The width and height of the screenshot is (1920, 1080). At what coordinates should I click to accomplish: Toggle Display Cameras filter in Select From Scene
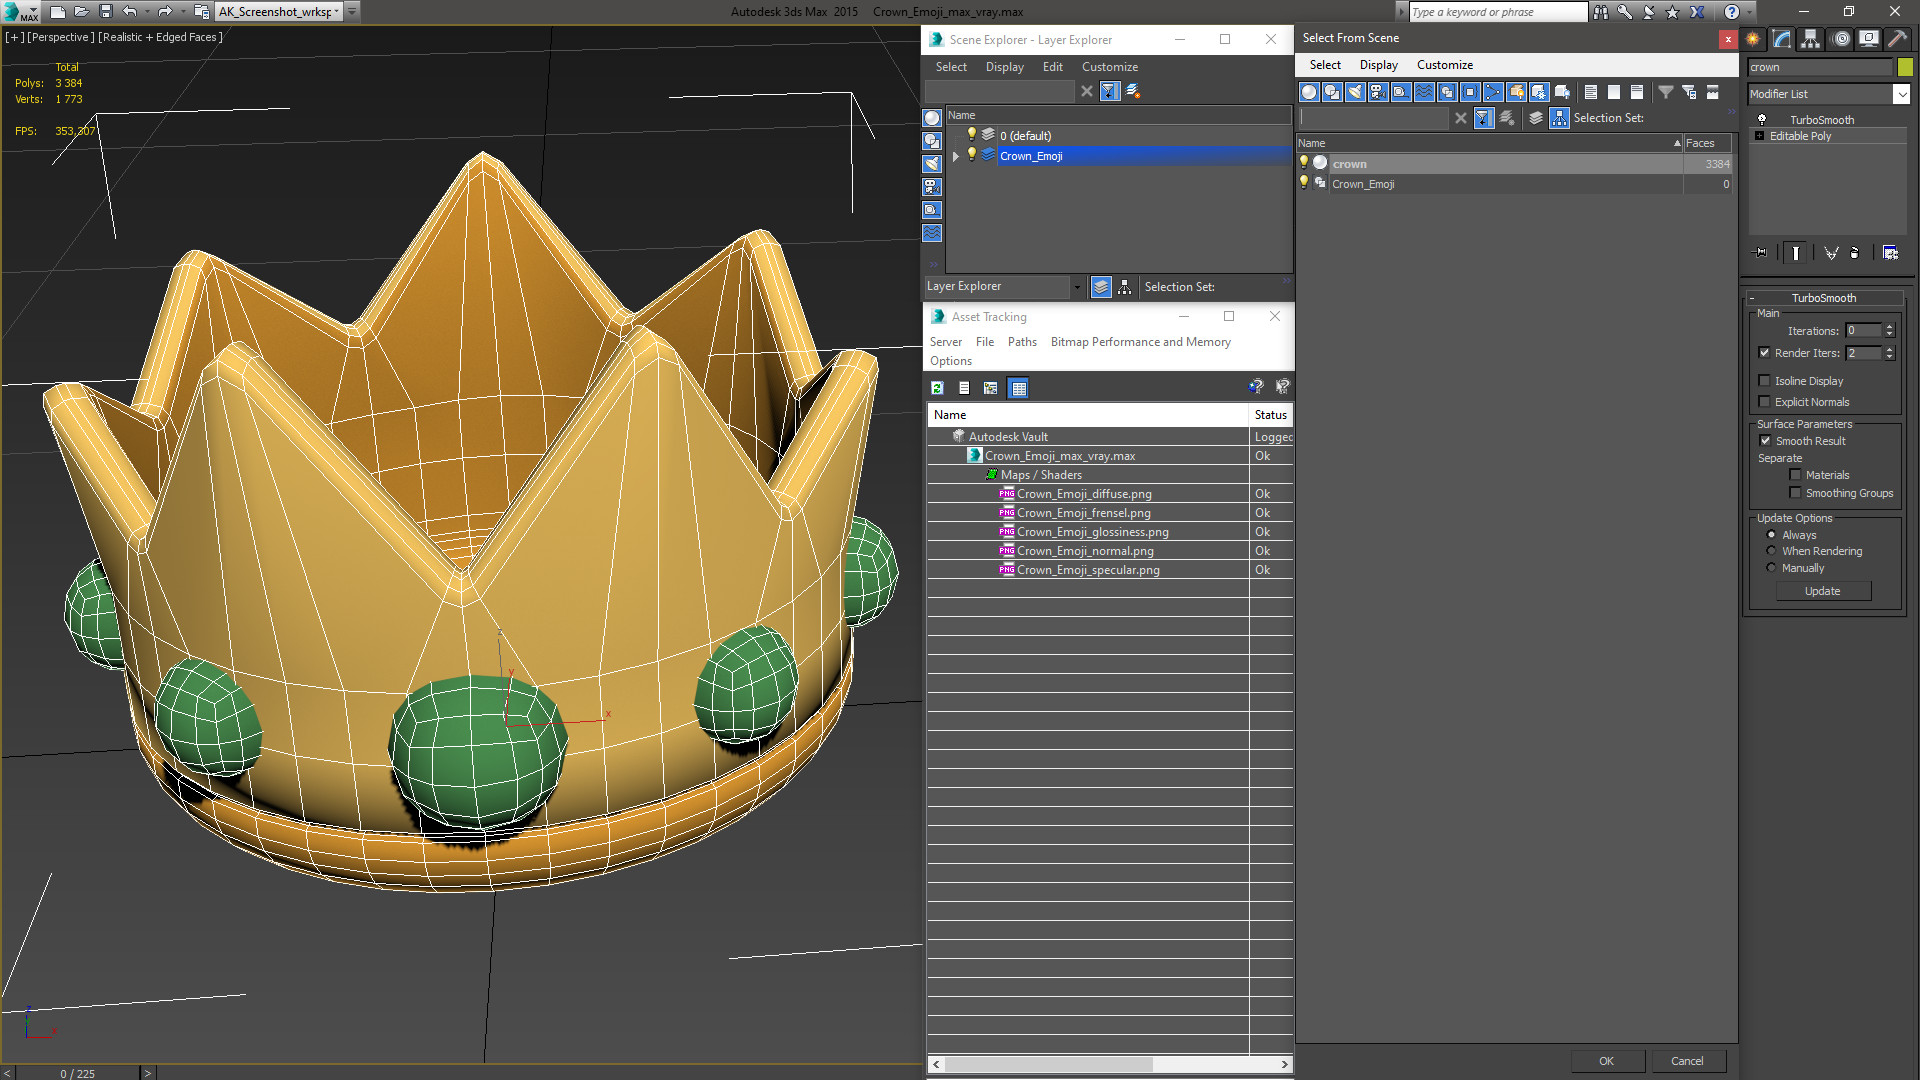[x=1378, y=92]
